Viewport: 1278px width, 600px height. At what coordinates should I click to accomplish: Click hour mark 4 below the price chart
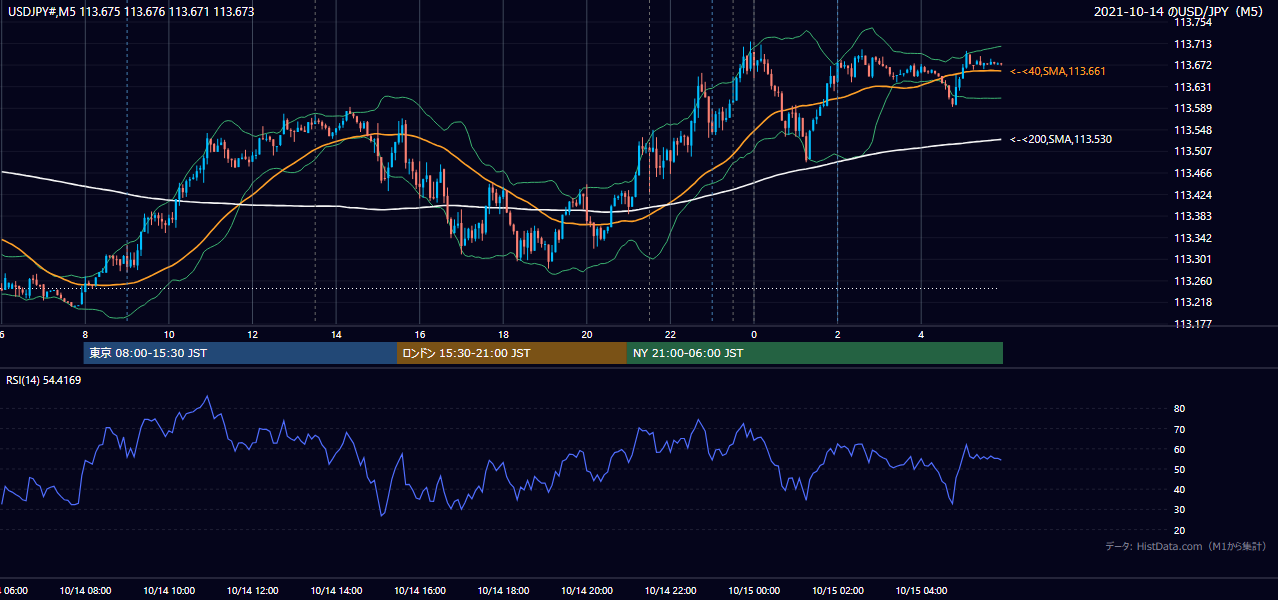click(x=921, y=335)
